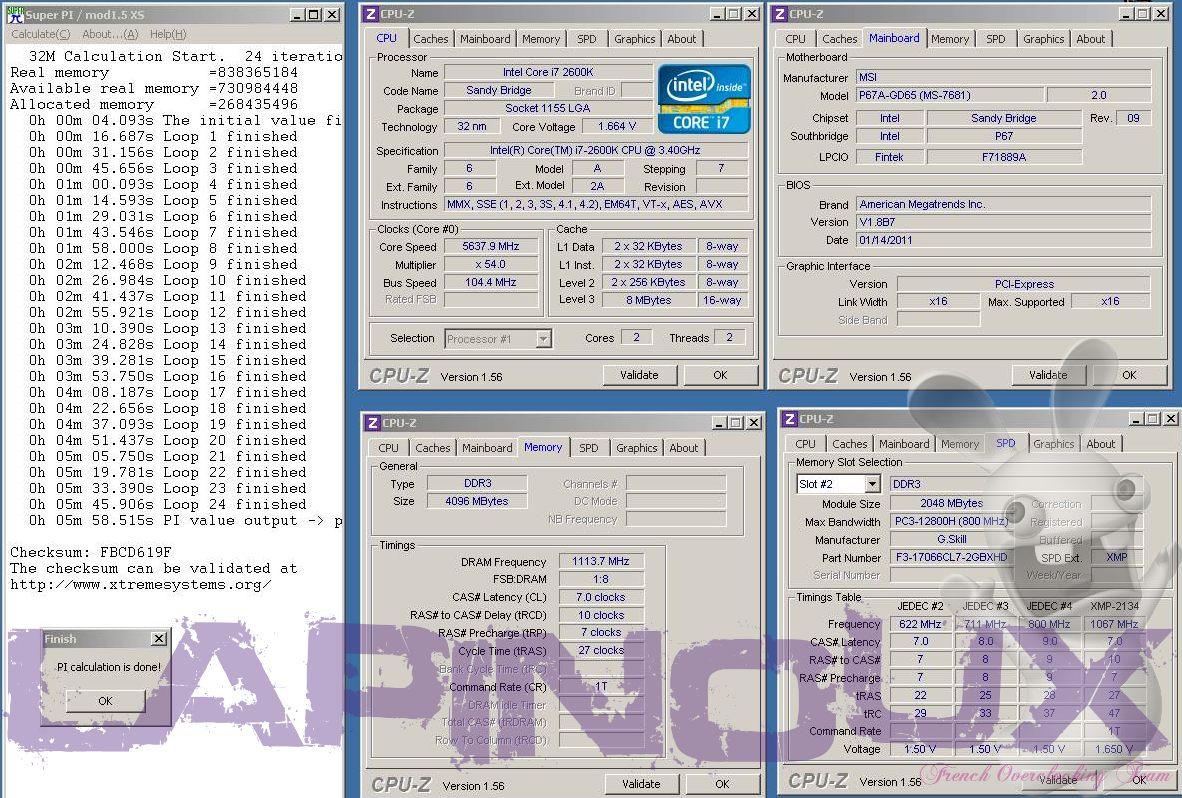The height and width of the screenshot is (798, 1182).
Task: Maximize the CPU-Z Mainboard window
Action: point(1142,14)
